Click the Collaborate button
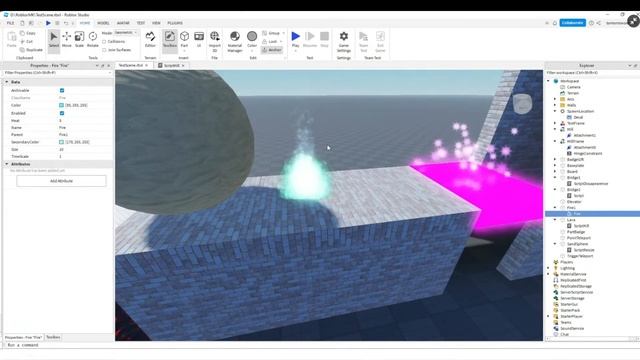This screenshot has width=640, height=360. click(x=573, y=23)
